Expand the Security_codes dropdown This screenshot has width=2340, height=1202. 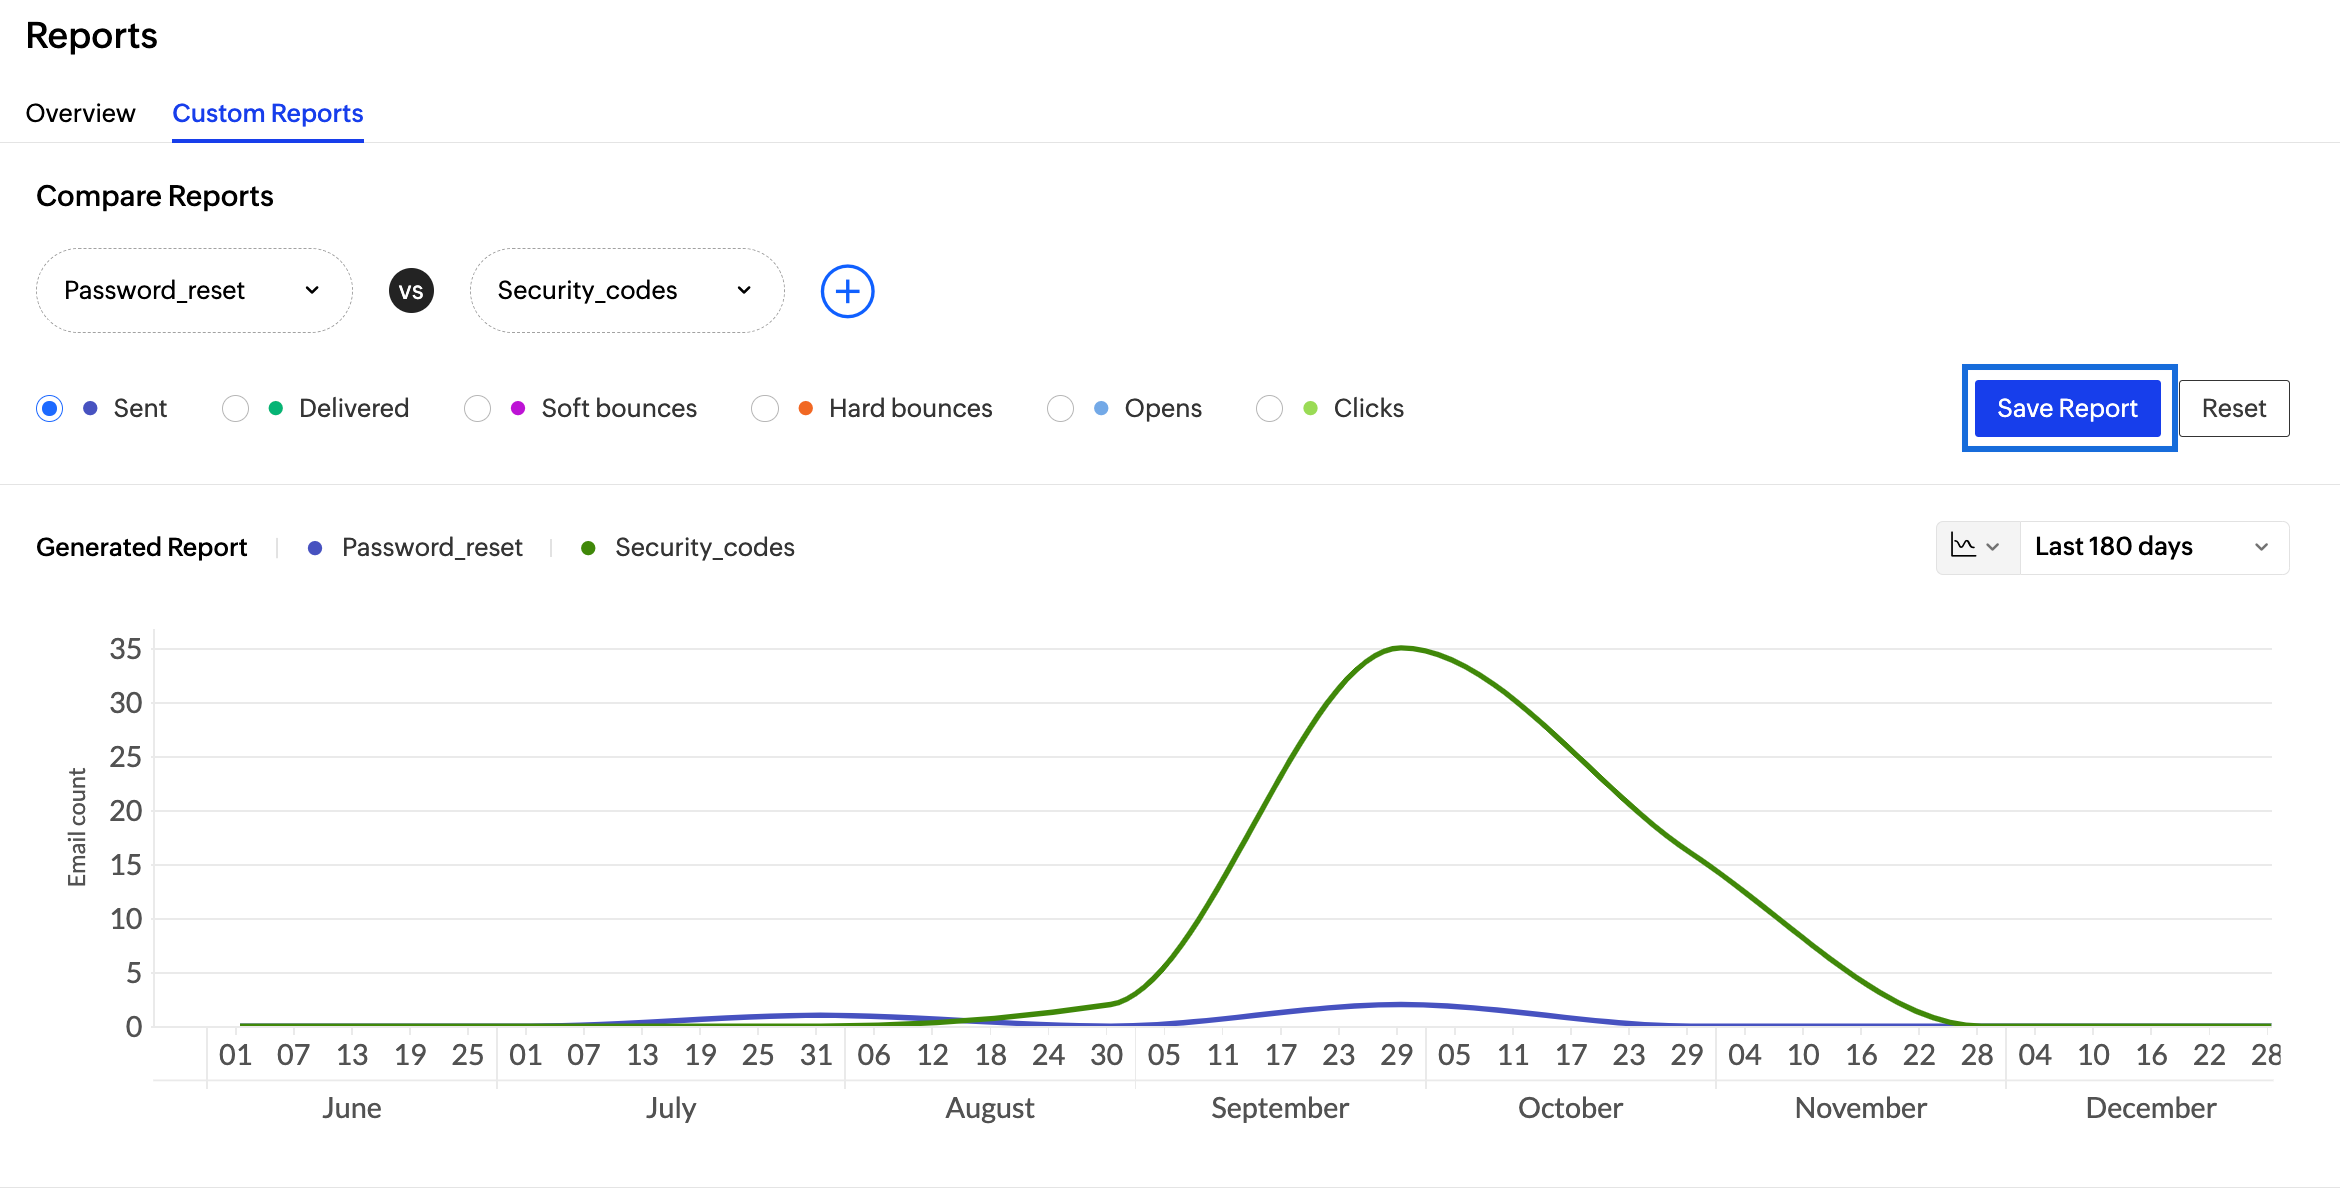click(627, 291)
